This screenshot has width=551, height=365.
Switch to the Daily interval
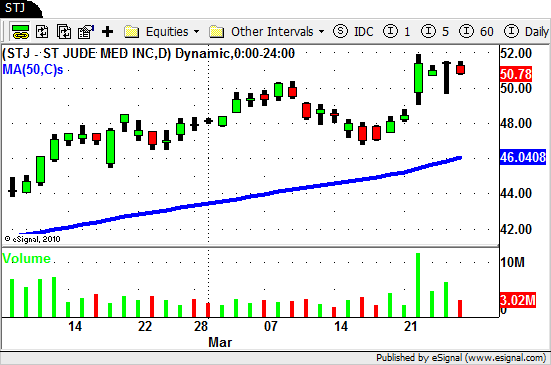[526, 32]
